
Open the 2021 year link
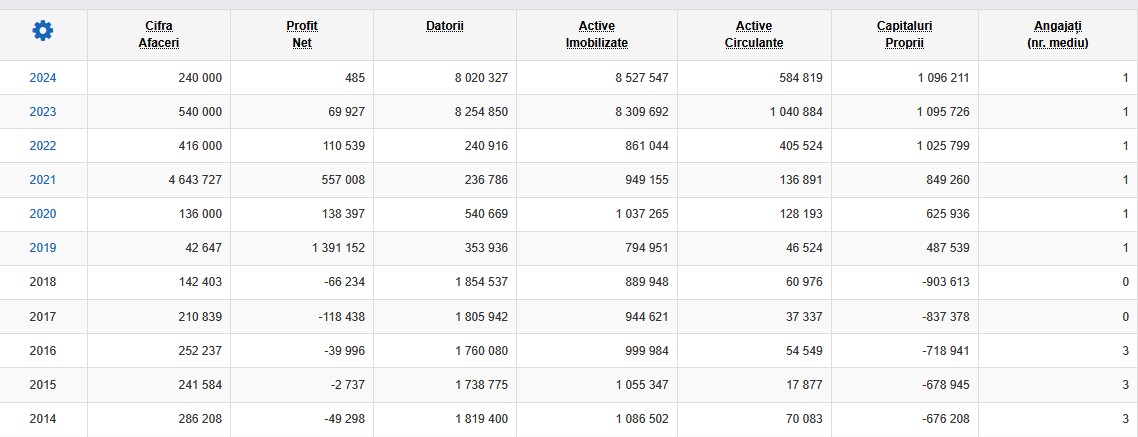[x=43, y=180]
